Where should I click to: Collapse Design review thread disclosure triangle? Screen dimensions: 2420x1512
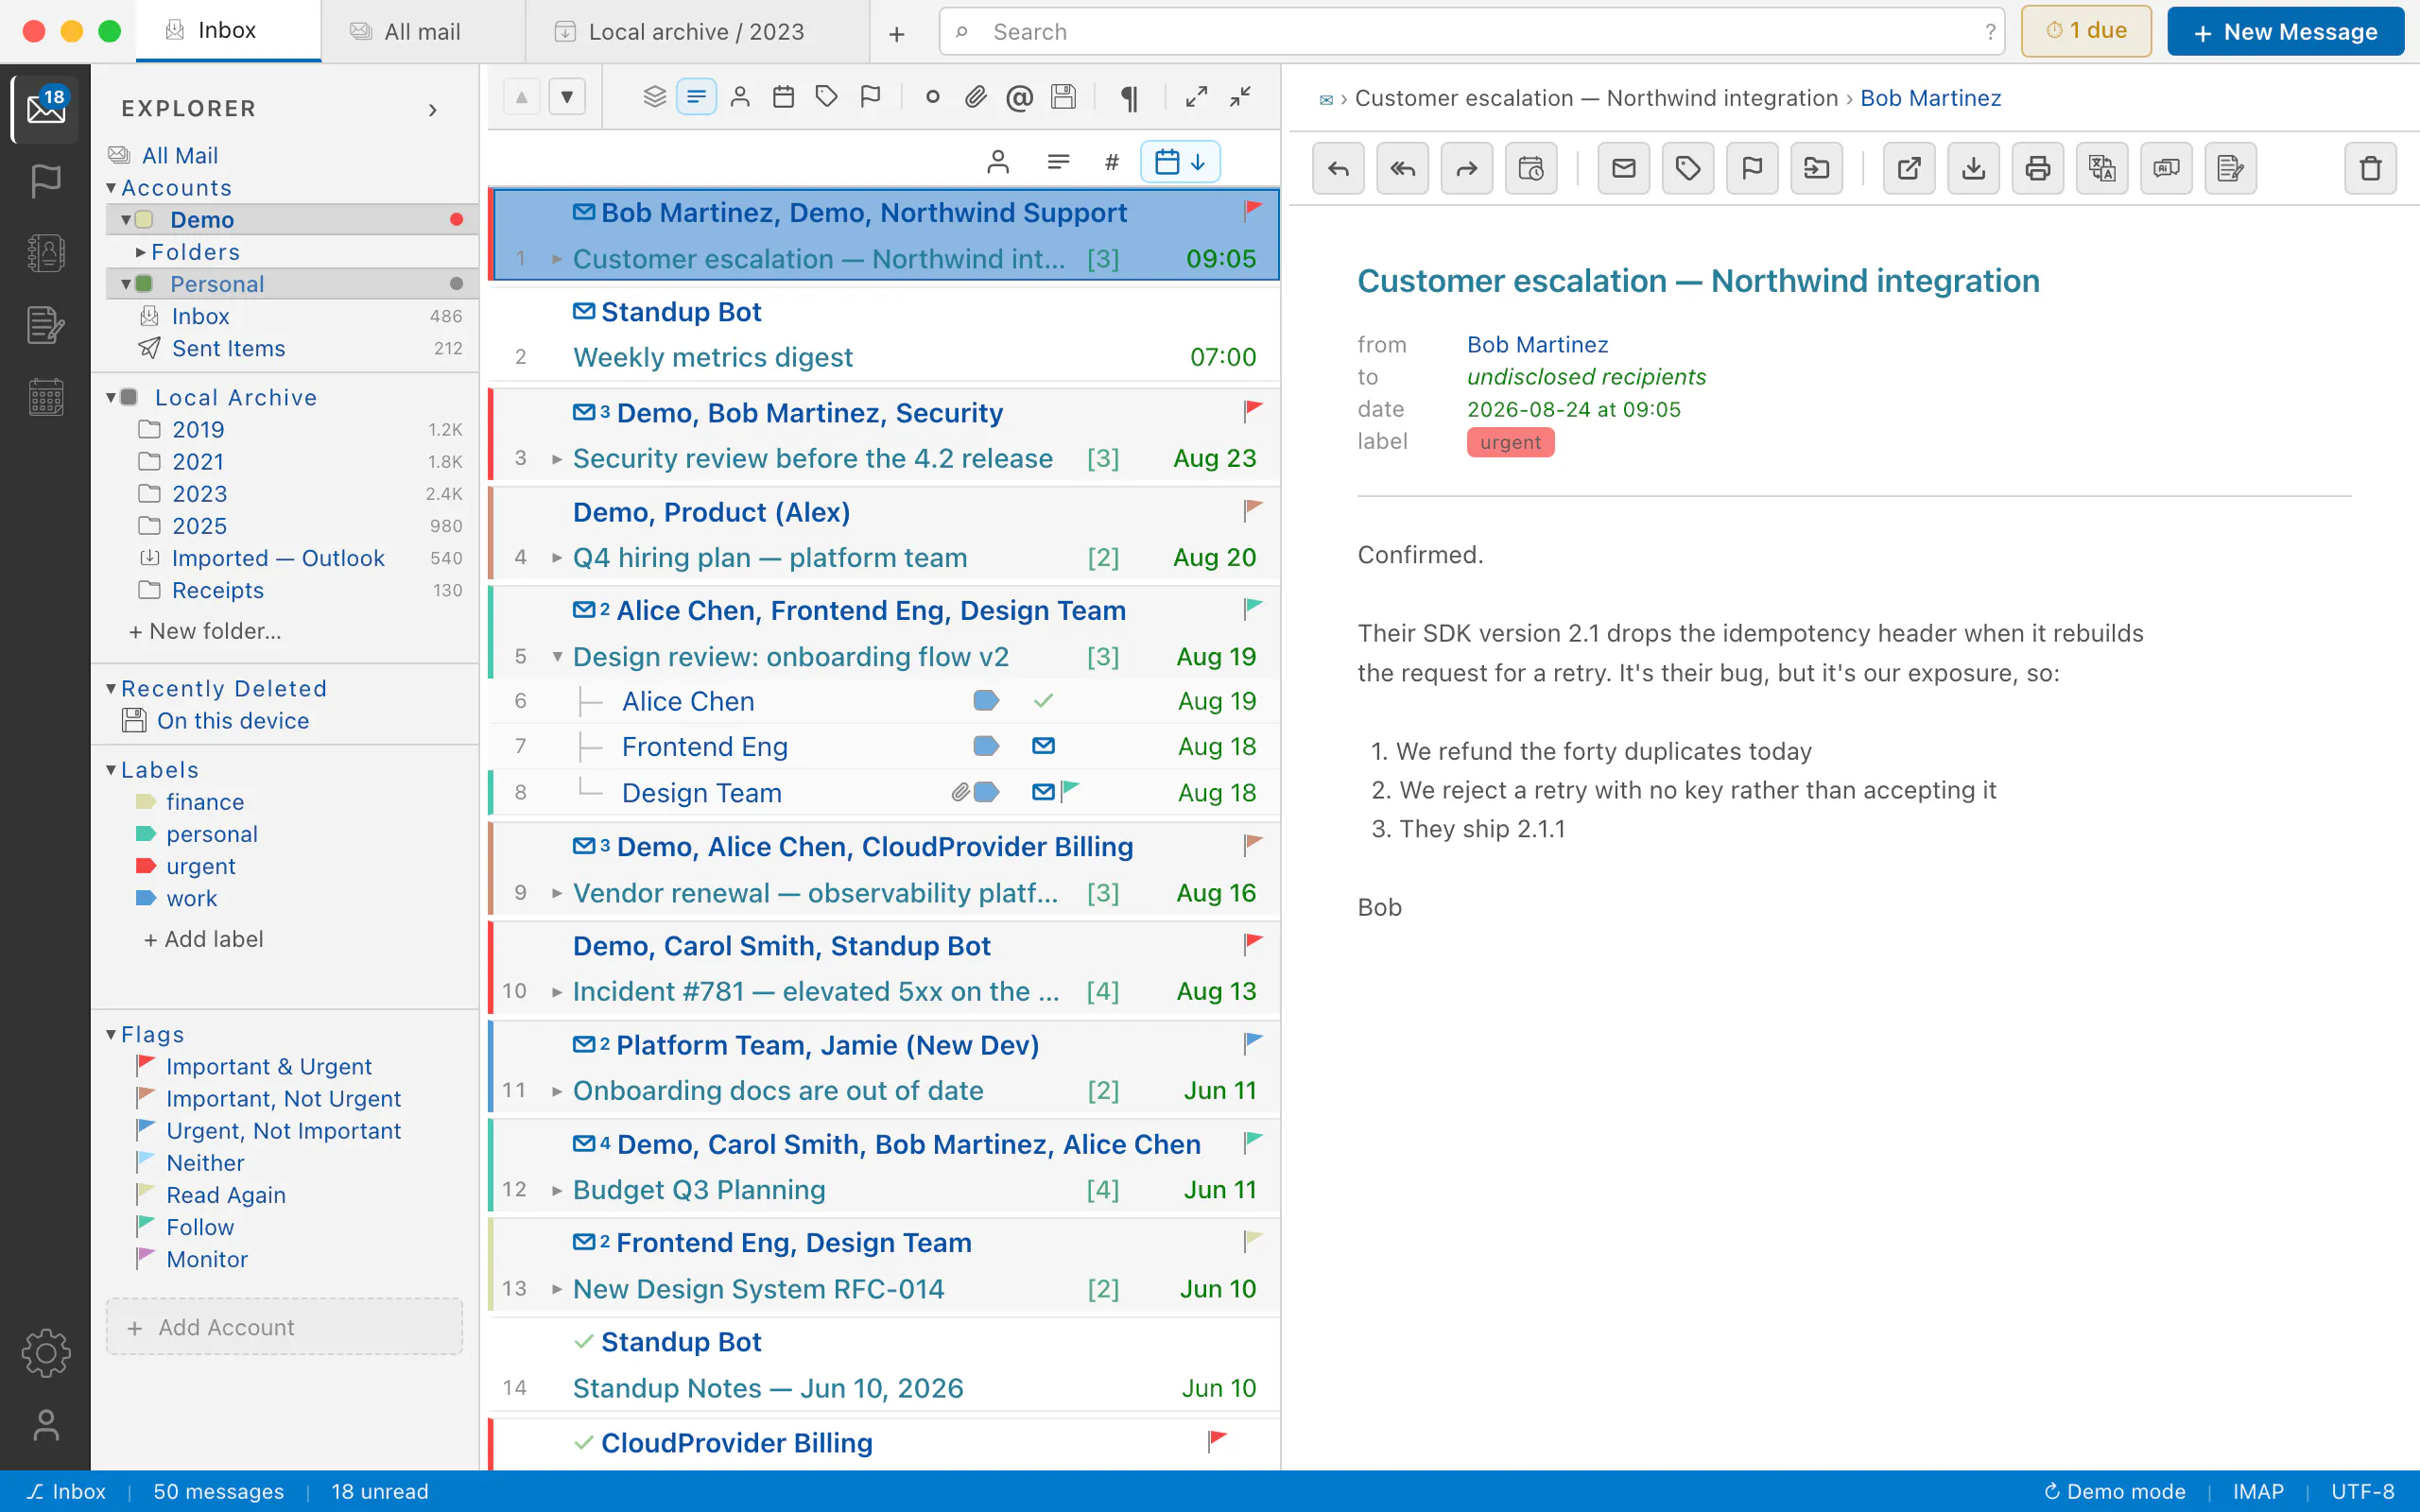click(557, 656)
